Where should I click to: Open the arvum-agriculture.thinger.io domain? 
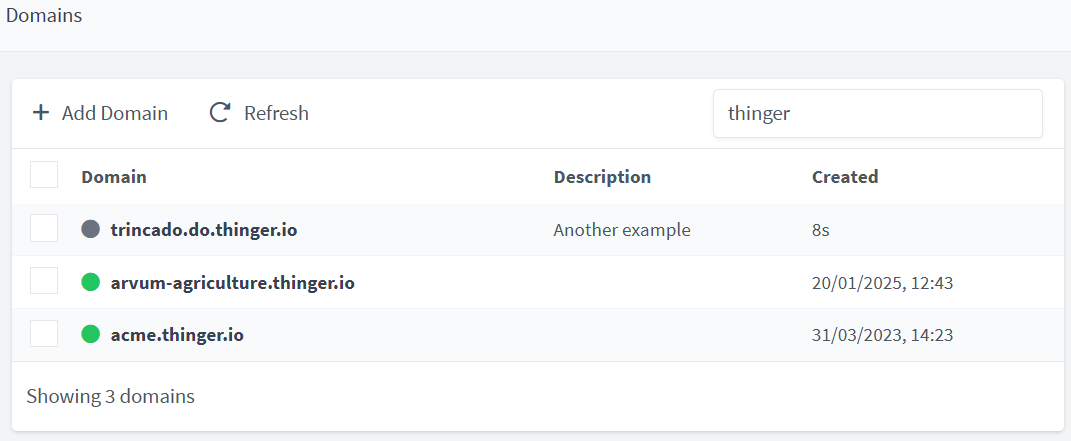click(x=232, y=283)
